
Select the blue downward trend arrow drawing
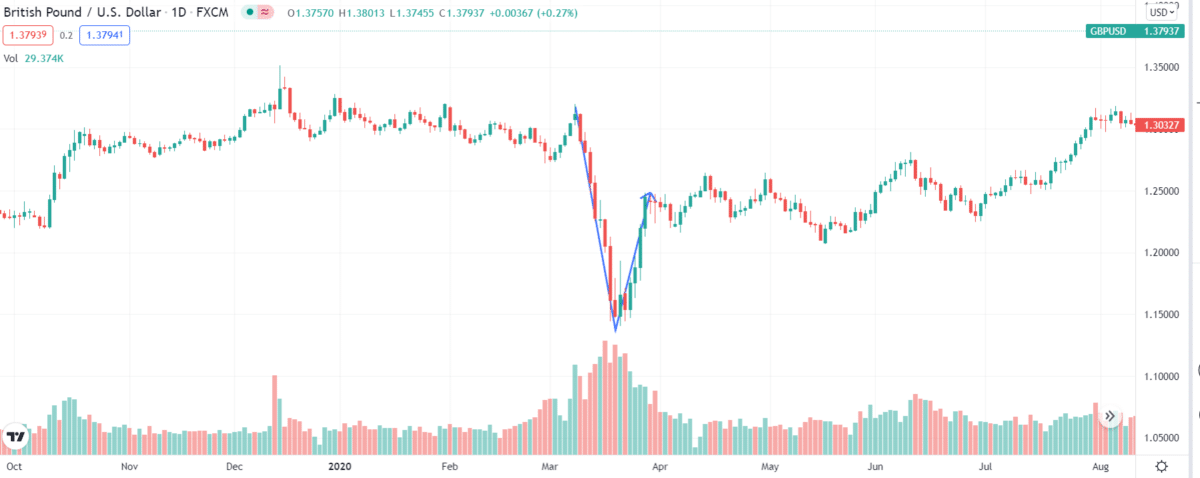[595, 218]
